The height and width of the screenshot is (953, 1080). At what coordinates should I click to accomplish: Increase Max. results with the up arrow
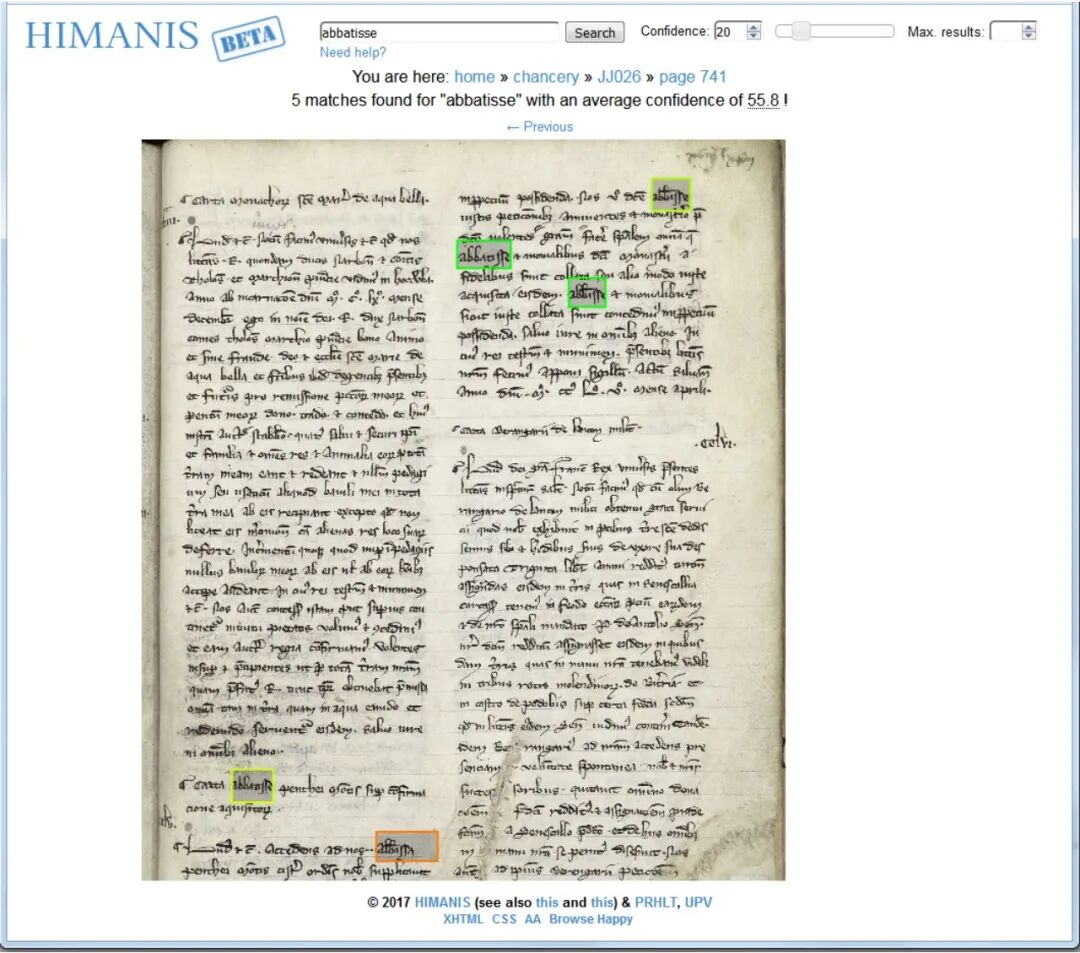coord(1029,28)
